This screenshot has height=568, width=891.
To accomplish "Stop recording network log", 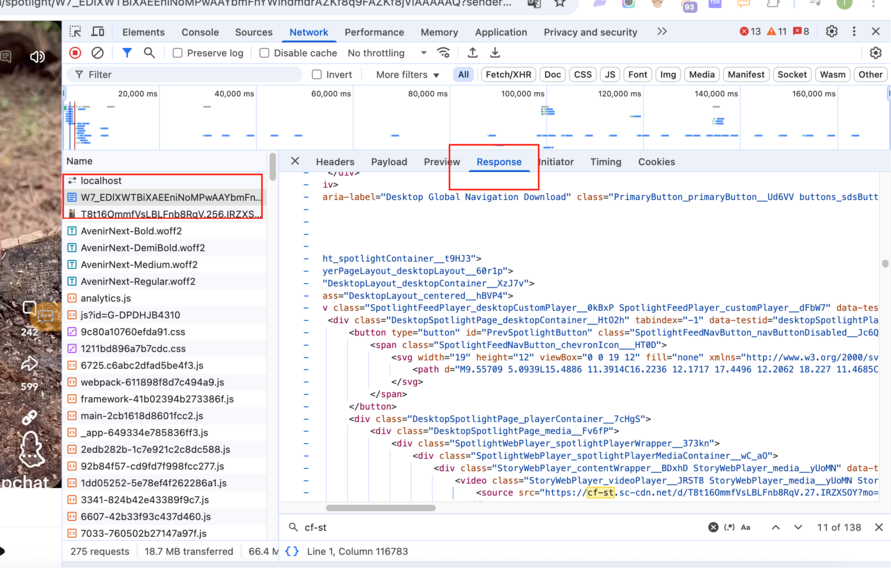I will coord(75,53).
